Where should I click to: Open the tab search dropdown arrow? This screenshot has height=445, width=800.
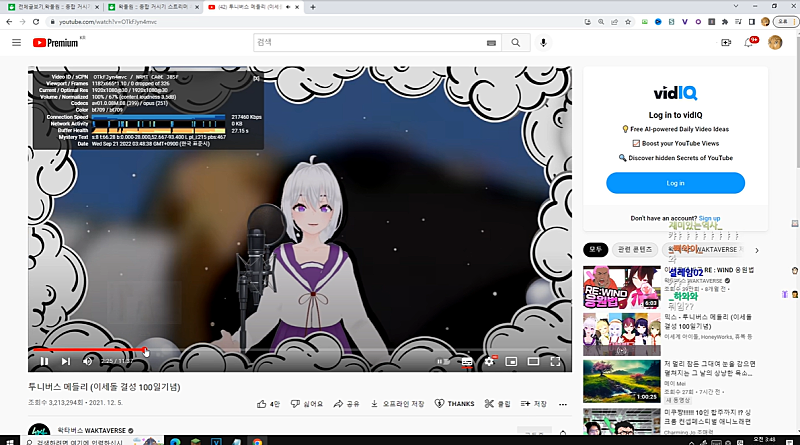735,6
